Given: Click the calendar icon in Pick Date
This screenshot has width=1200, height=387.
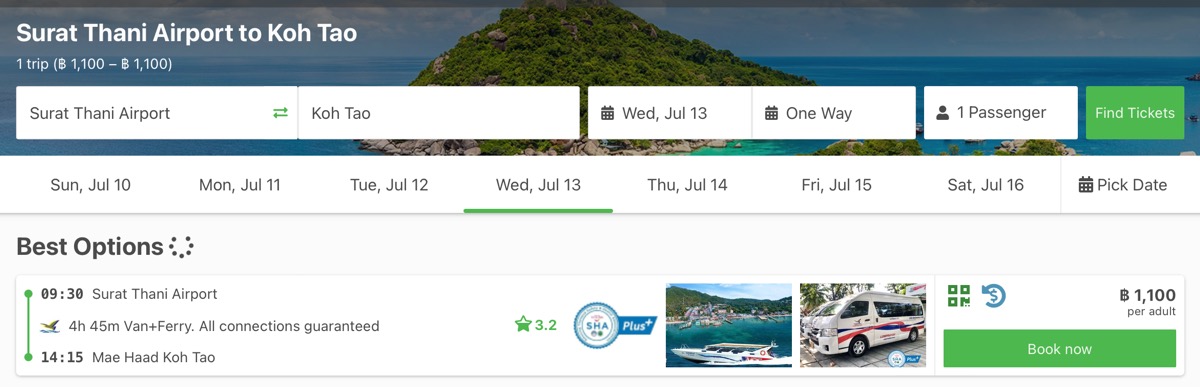Looking at the screenshot, I should tap(1086, 185).
